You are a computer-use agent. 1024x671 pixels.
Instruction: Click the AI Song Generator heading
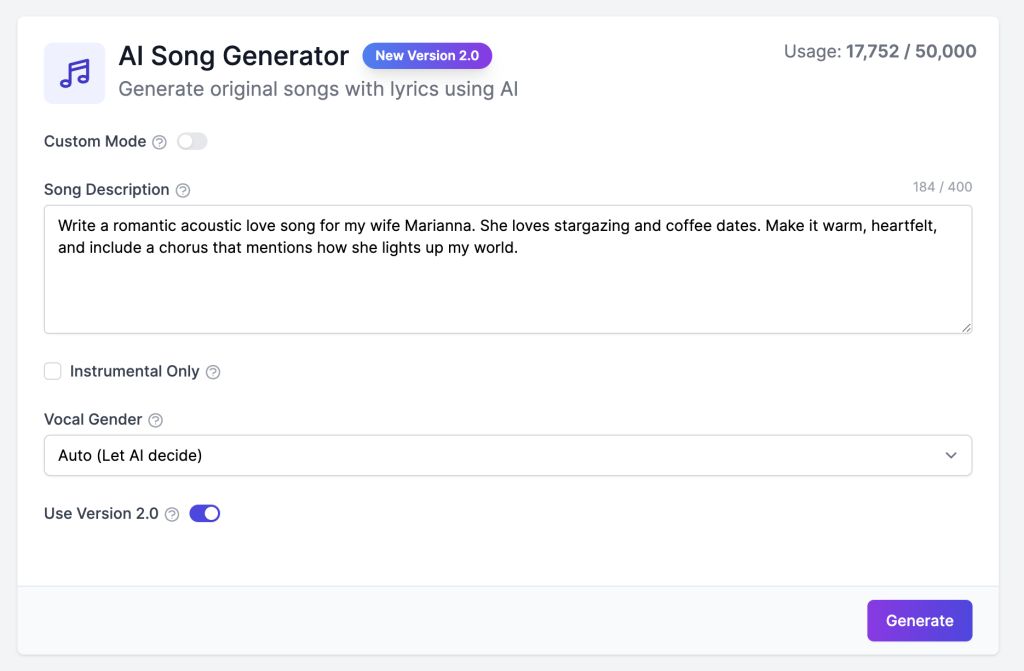coord(234,56)
